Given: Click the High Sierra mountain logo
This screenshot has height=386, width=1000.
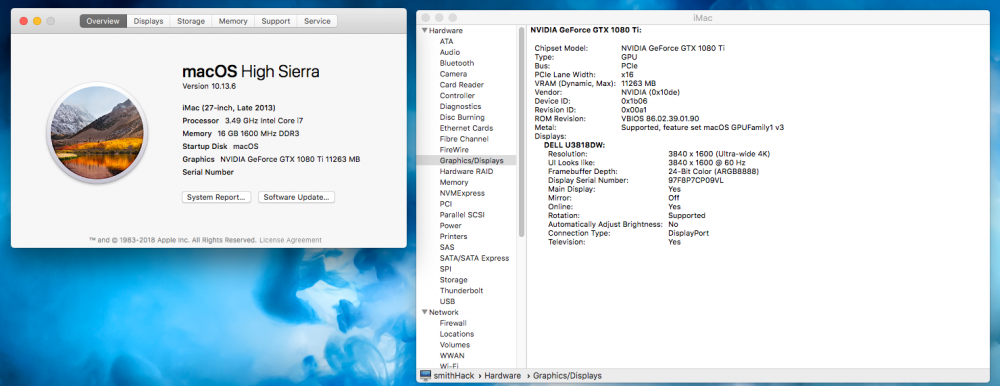Looking at the screenshot, I should [97, 133].
